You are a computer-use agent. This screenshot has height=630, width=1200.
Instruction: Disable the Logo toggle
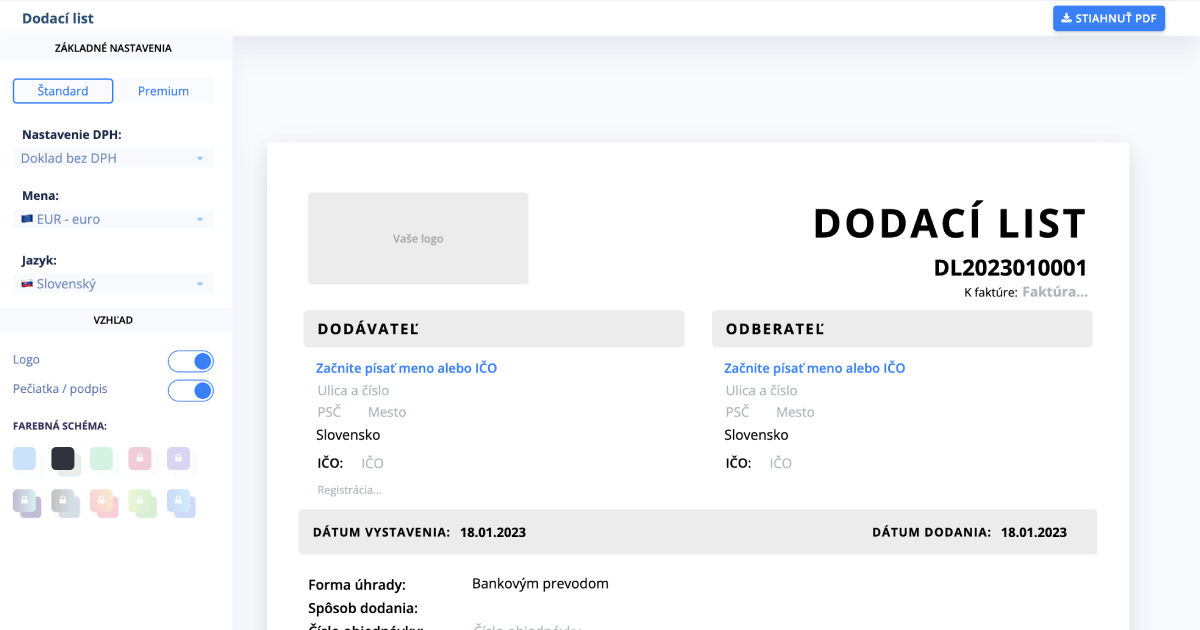click(191, 360)
